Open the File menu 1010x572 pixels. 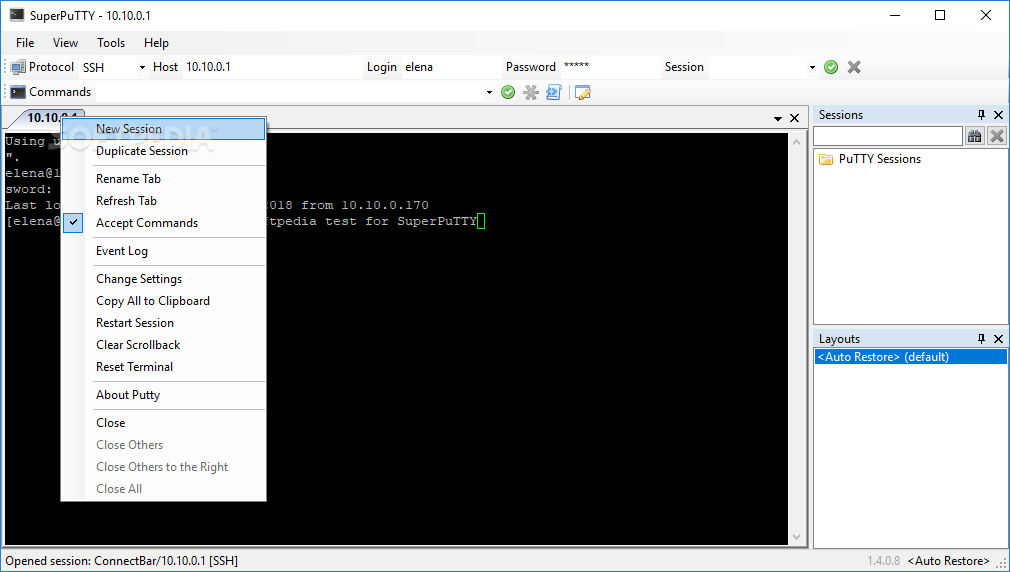click(25, 43)
